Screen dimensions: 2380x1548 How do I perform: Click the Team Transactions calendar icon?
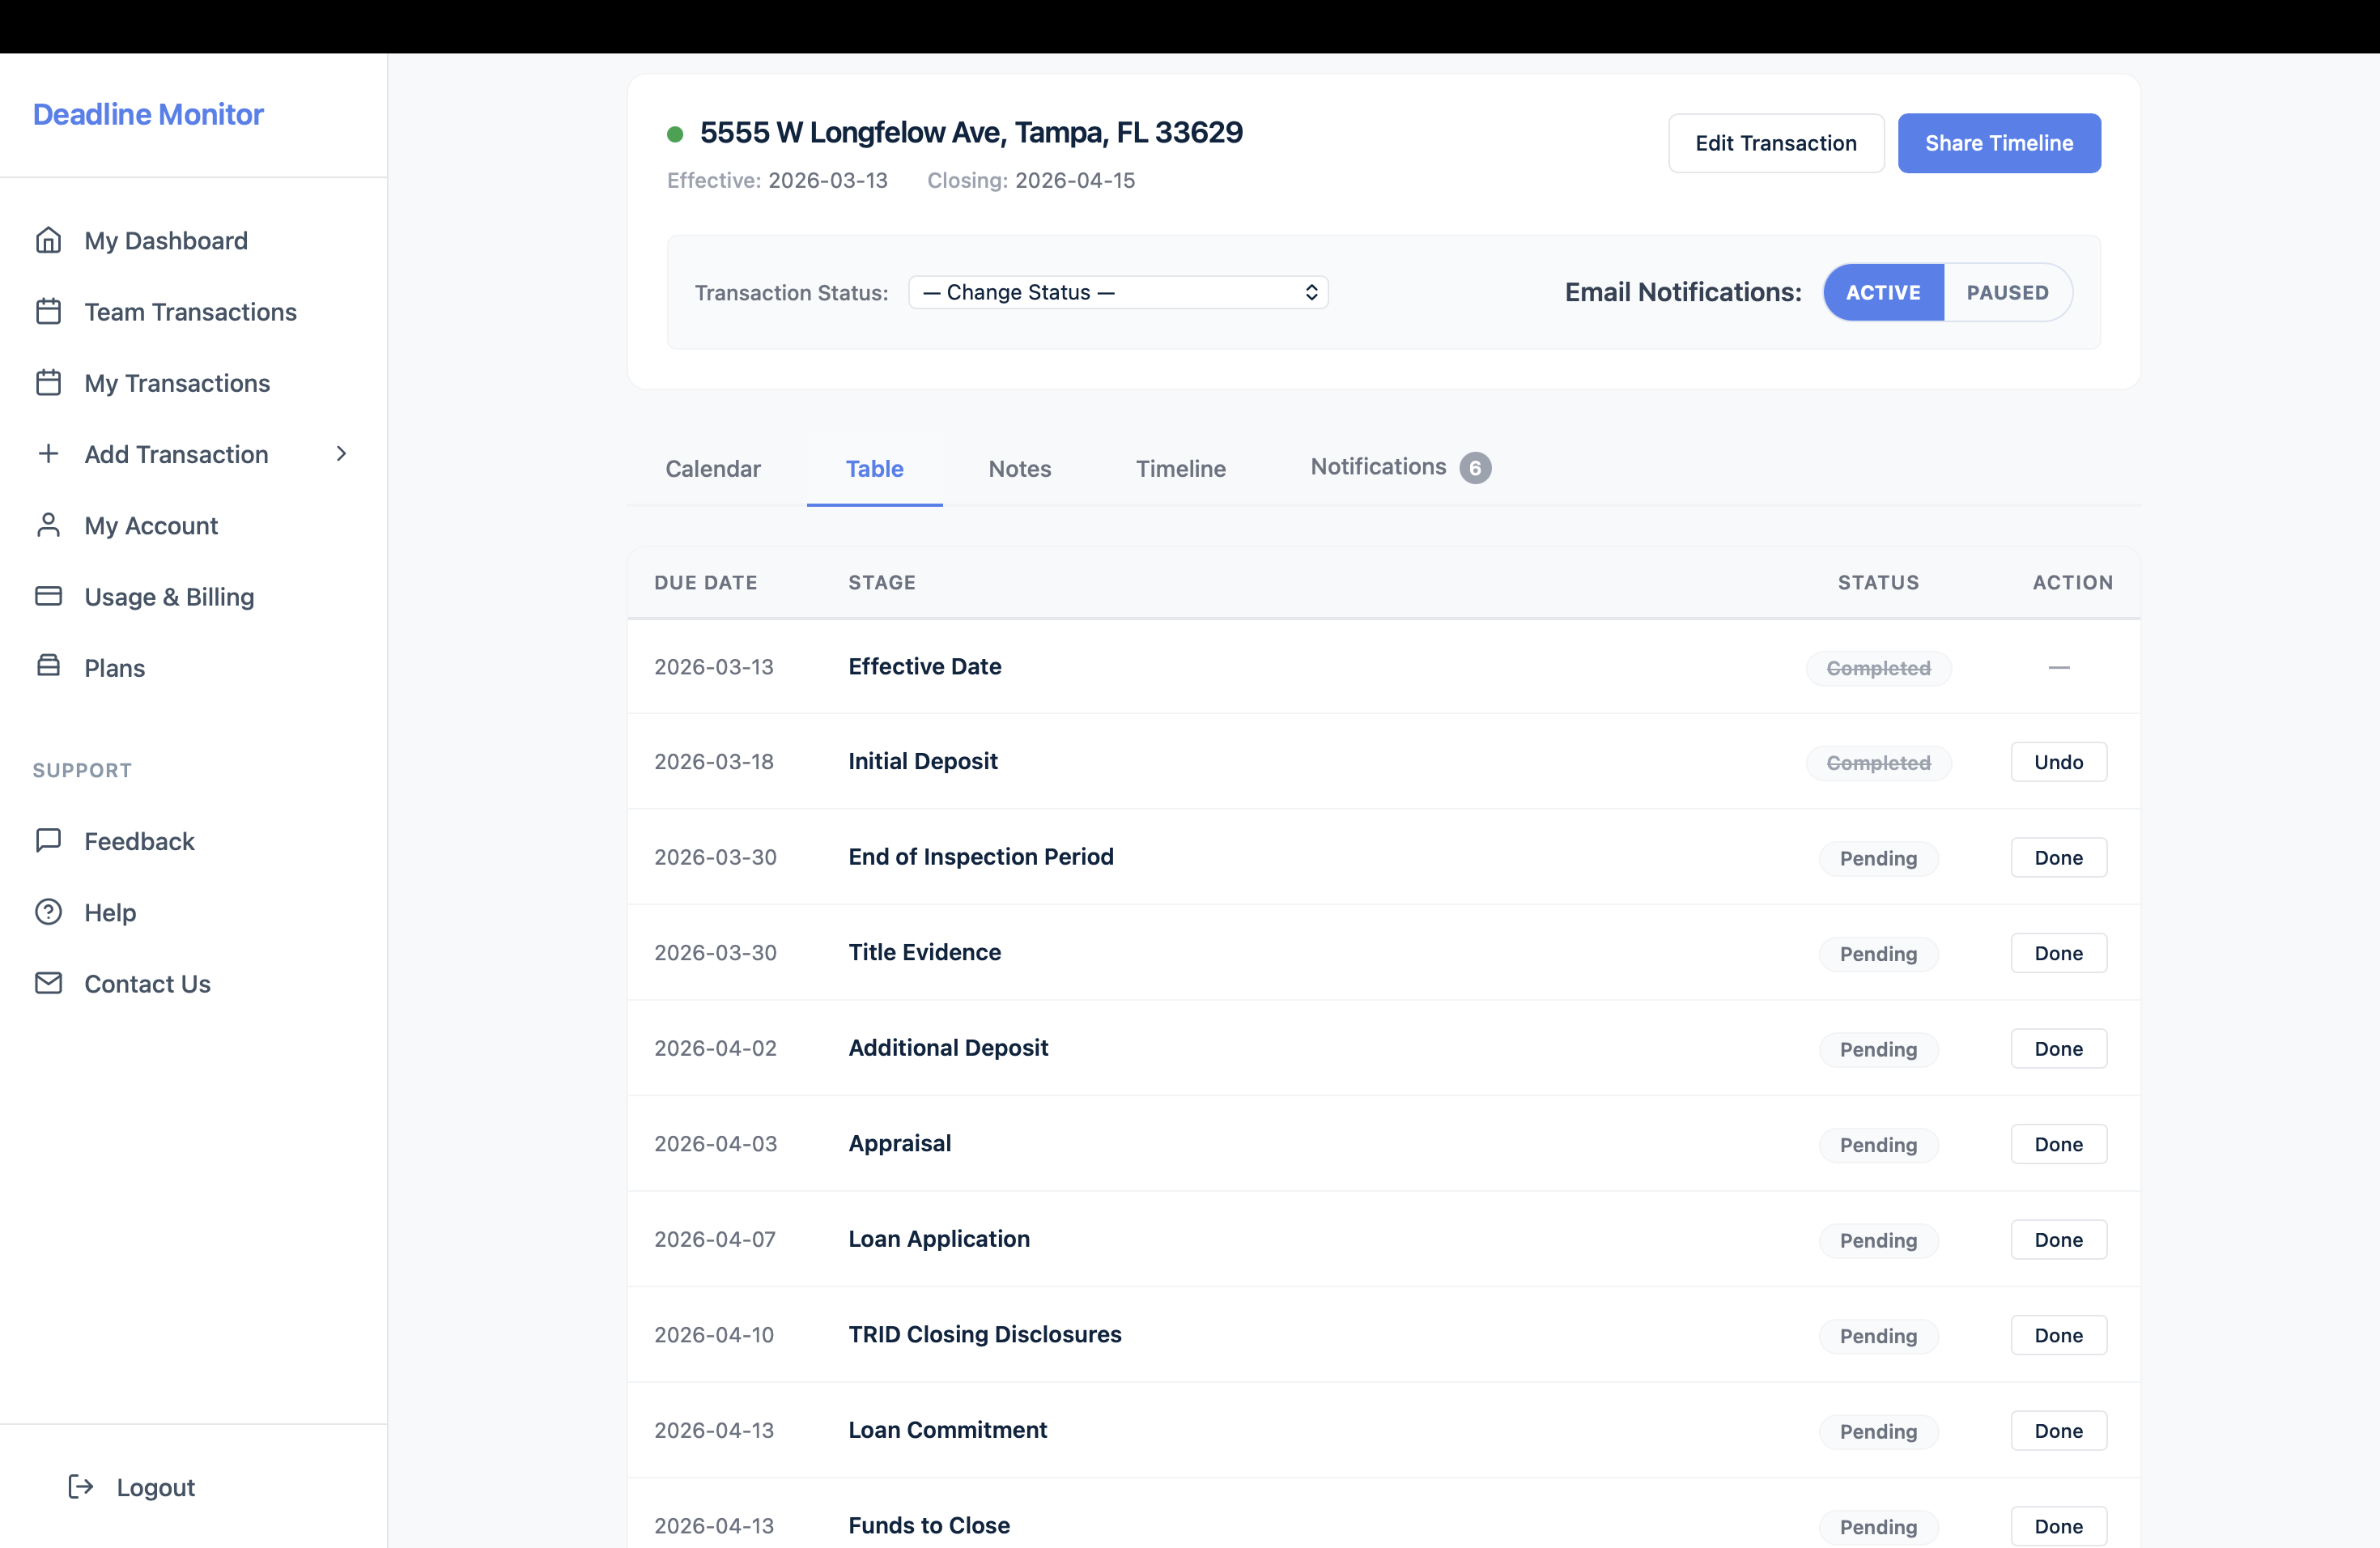[x=48, y=312]
